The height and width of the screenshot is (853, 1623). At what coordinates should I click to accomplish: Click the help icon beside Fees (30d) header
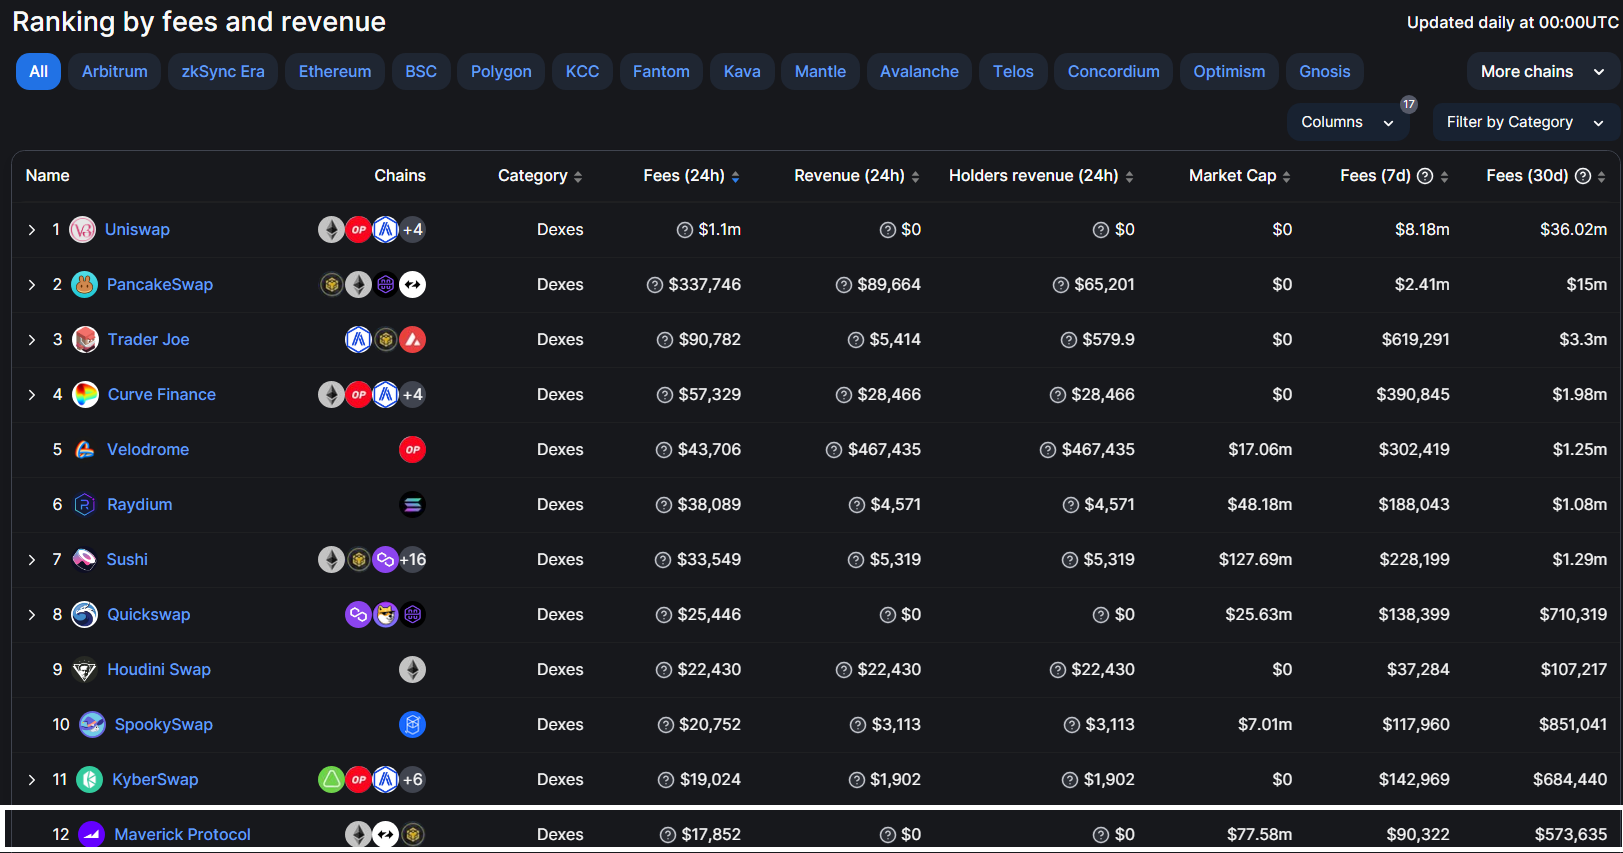click(1583, 176)
